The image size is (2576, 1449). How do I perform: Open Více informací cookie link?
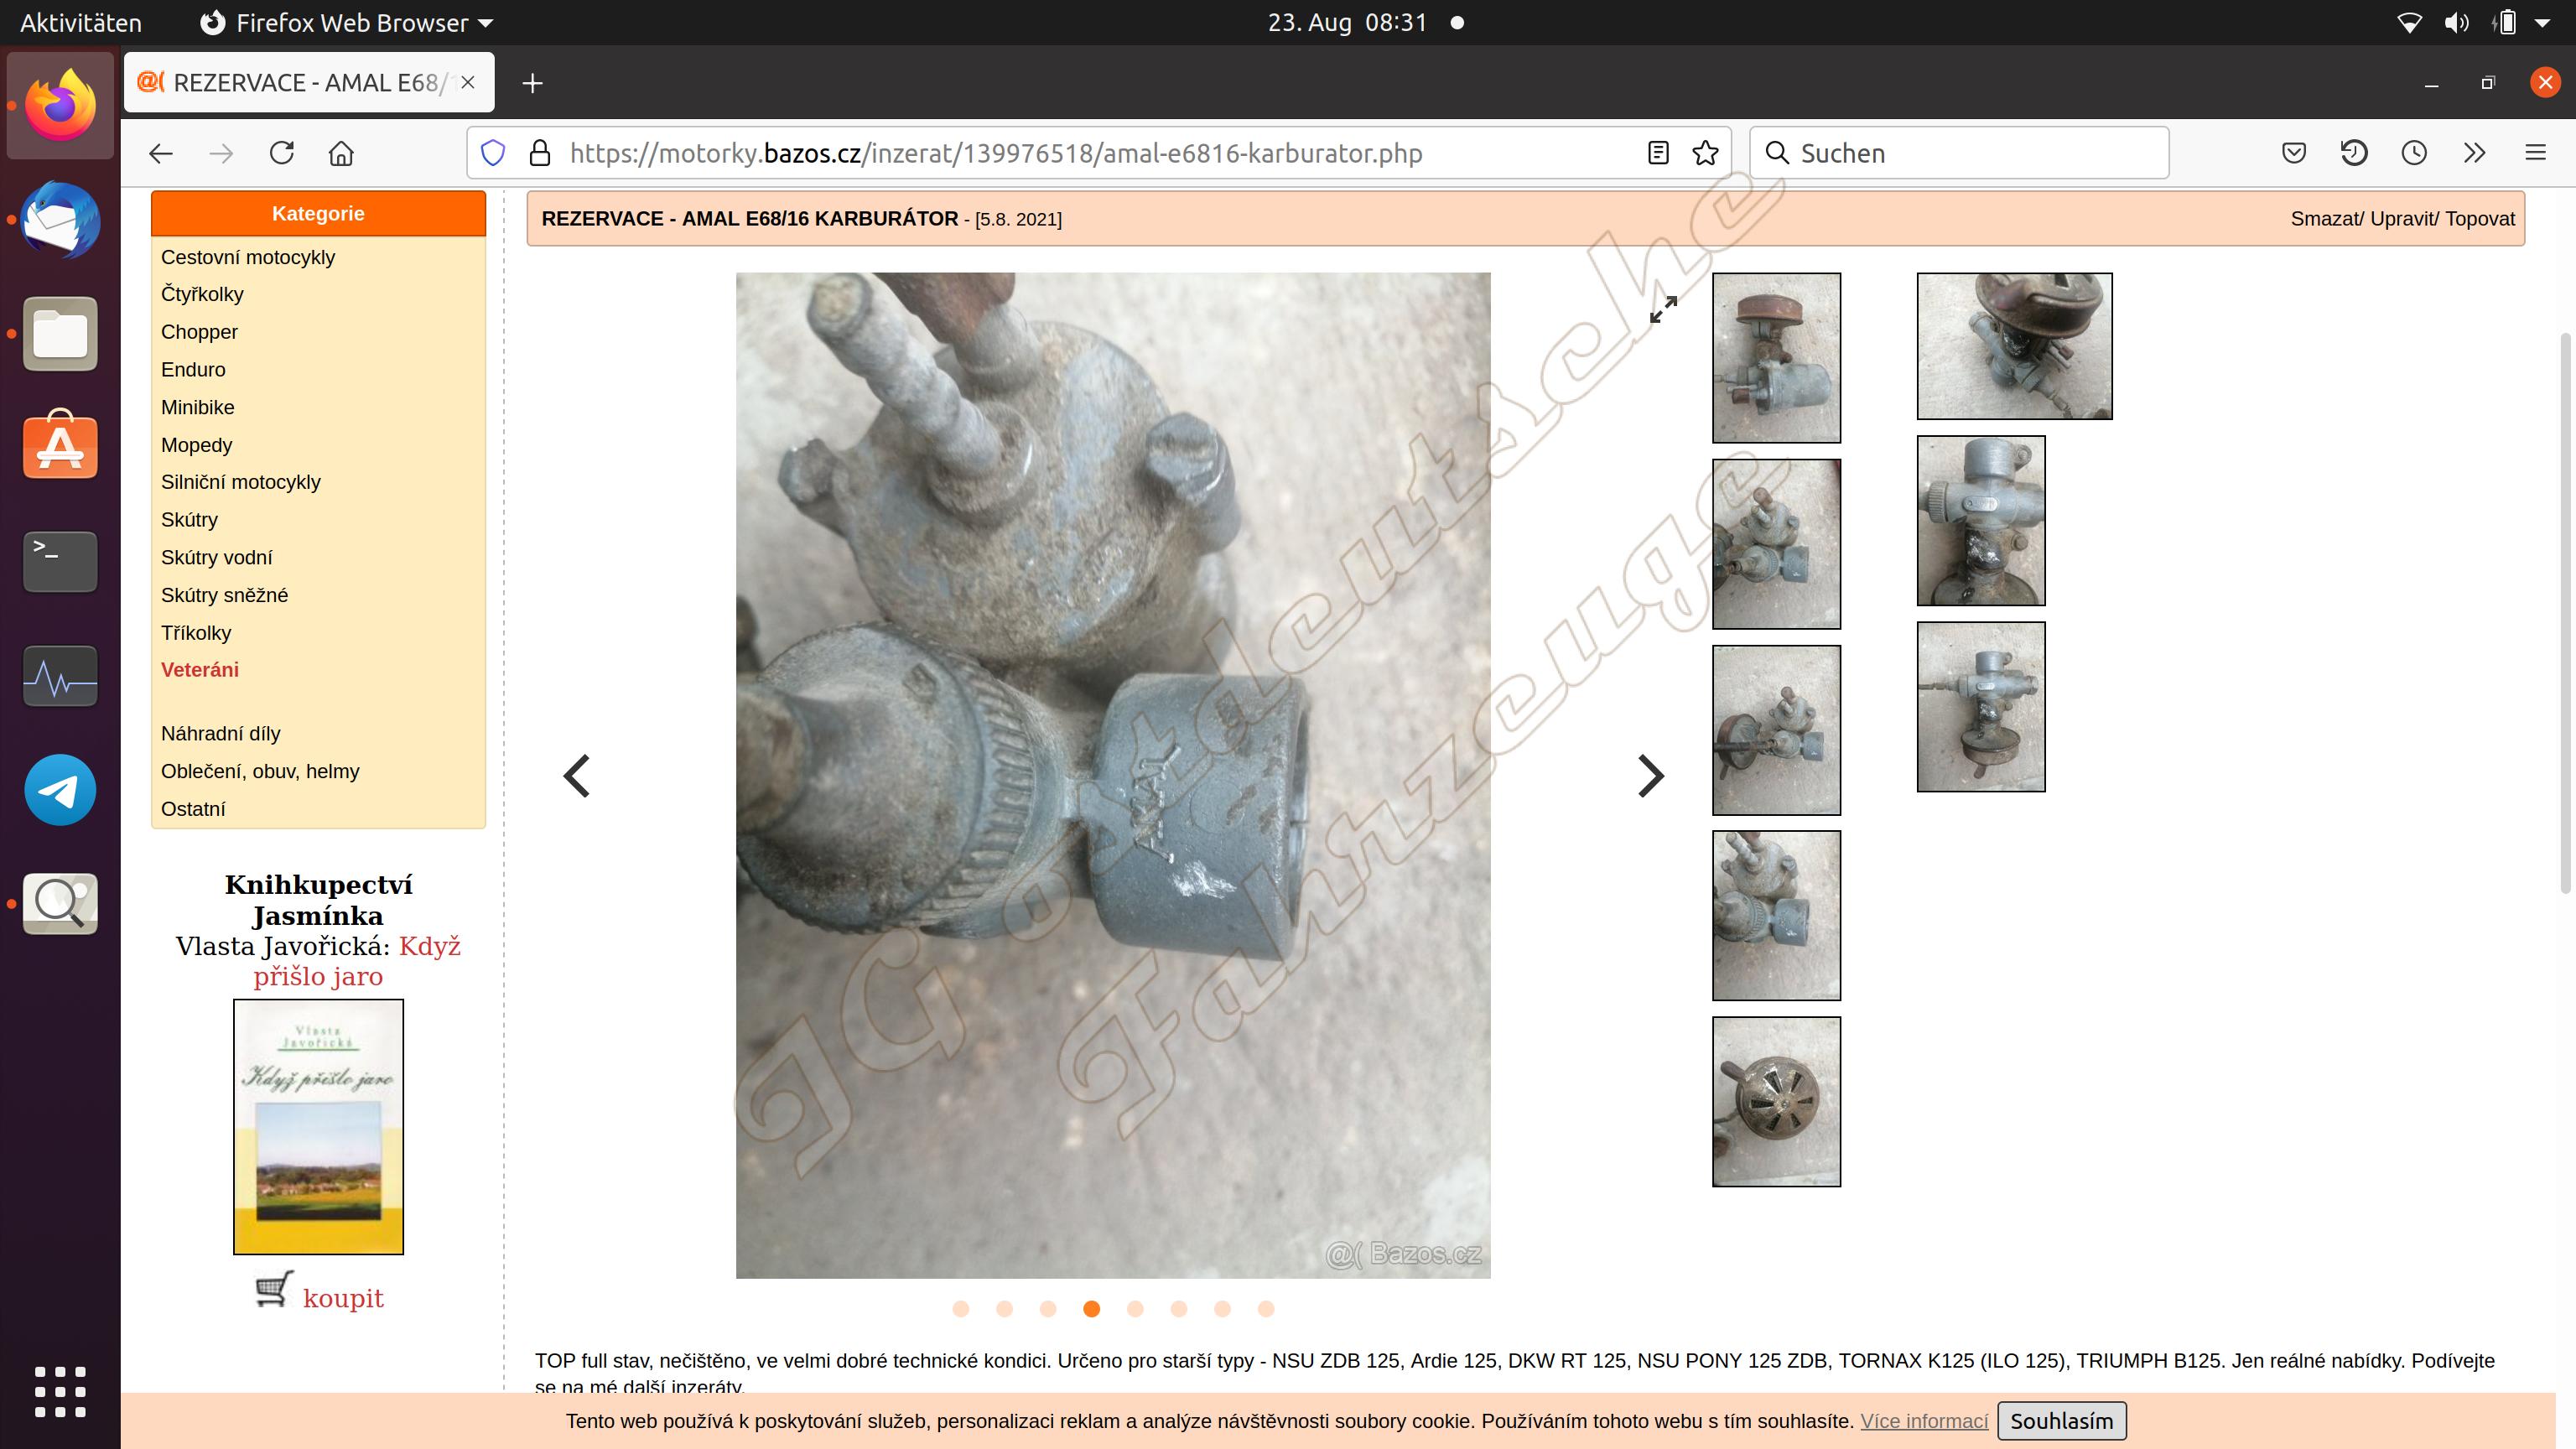[x=1924, y=1421]
